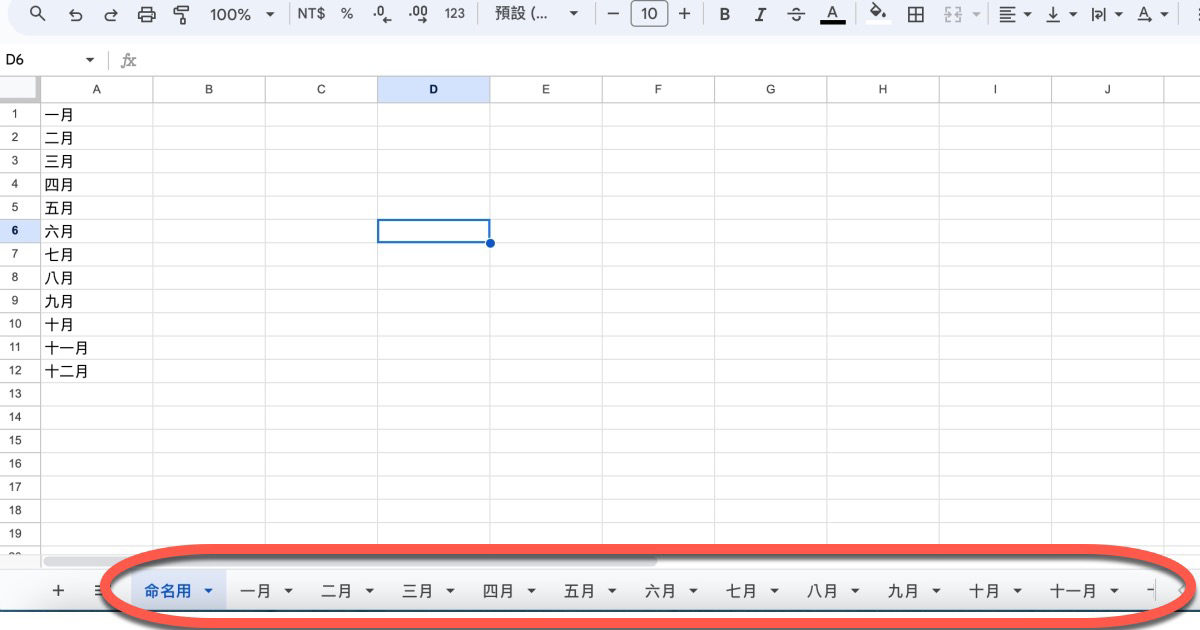The width and height of the screenshot is (1200, 630).
Task: Toggle italic formatting
Action: tap(760, 14)
